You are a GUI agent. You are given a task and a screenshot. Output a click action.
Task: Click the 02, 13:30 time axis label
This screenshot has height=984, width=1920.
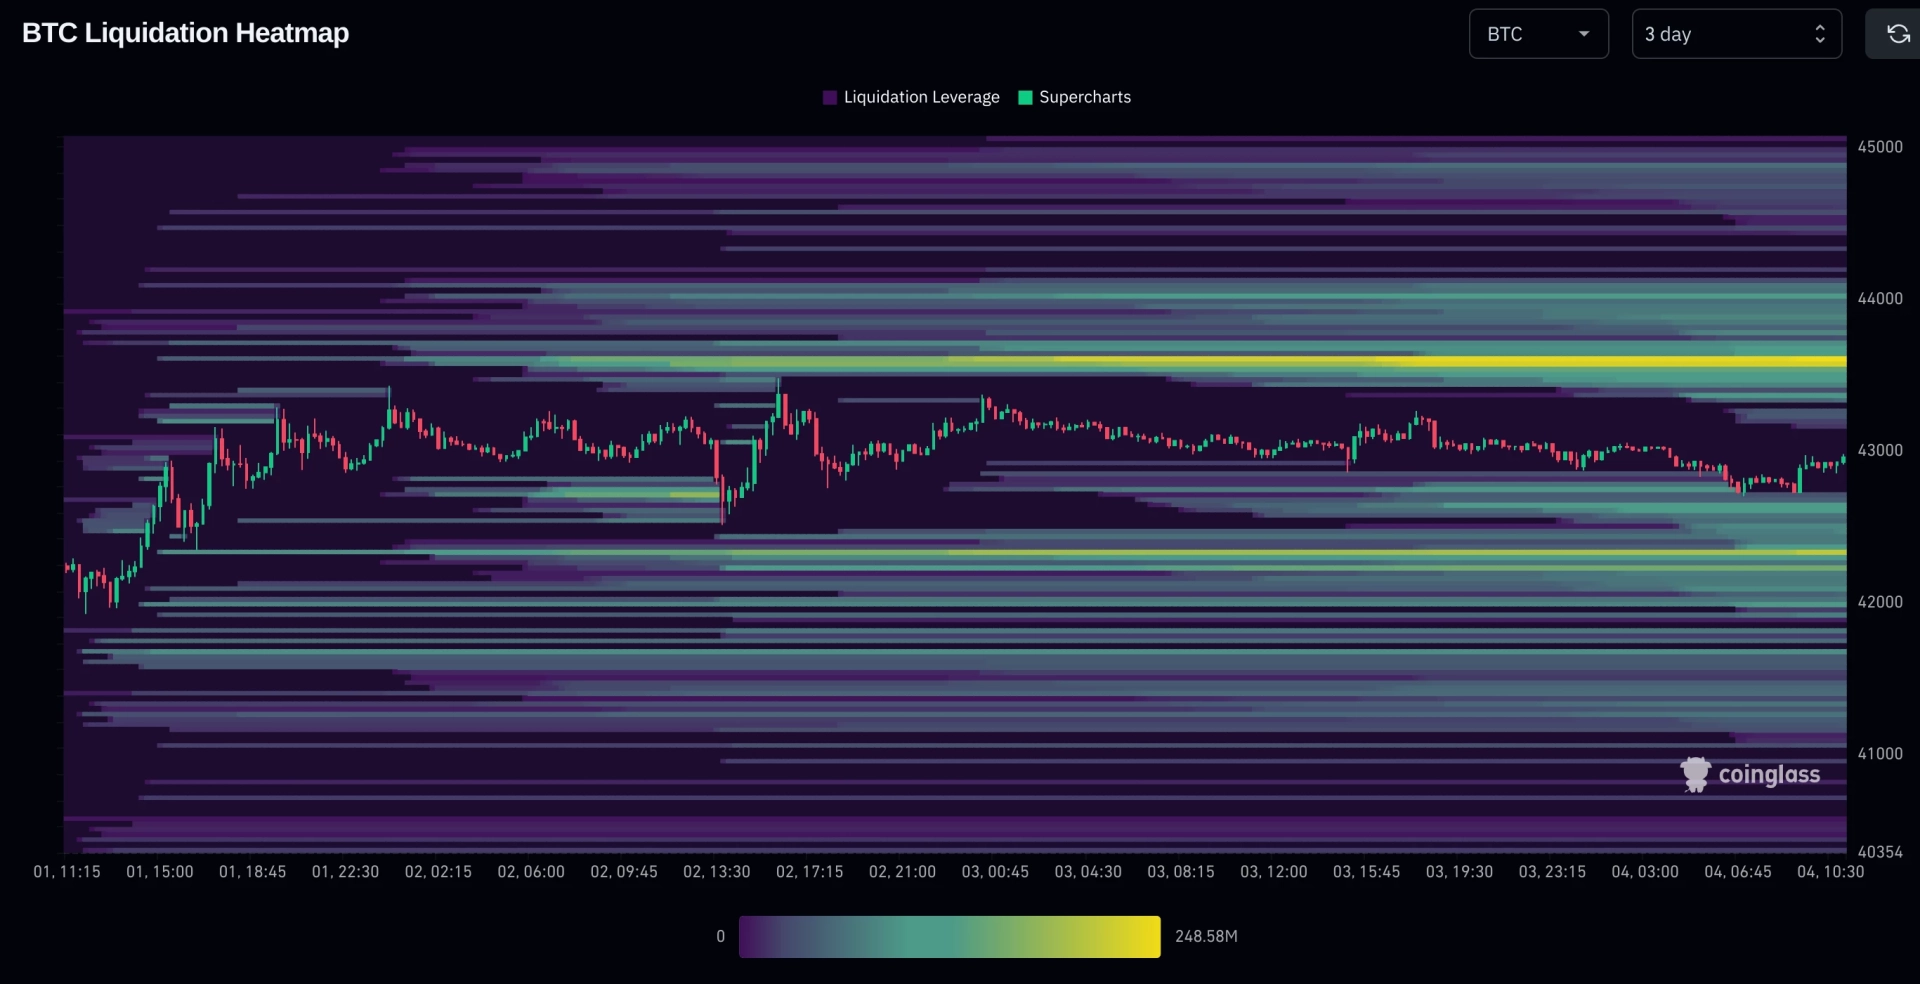click(x=717, y=872)
